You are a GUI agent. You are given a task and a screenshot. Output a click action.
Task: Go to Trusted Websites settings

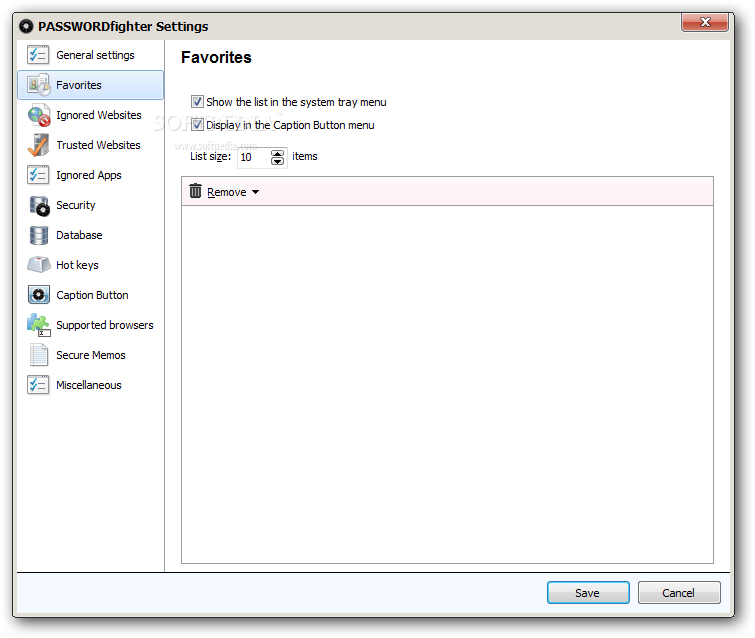click(98, 145)
